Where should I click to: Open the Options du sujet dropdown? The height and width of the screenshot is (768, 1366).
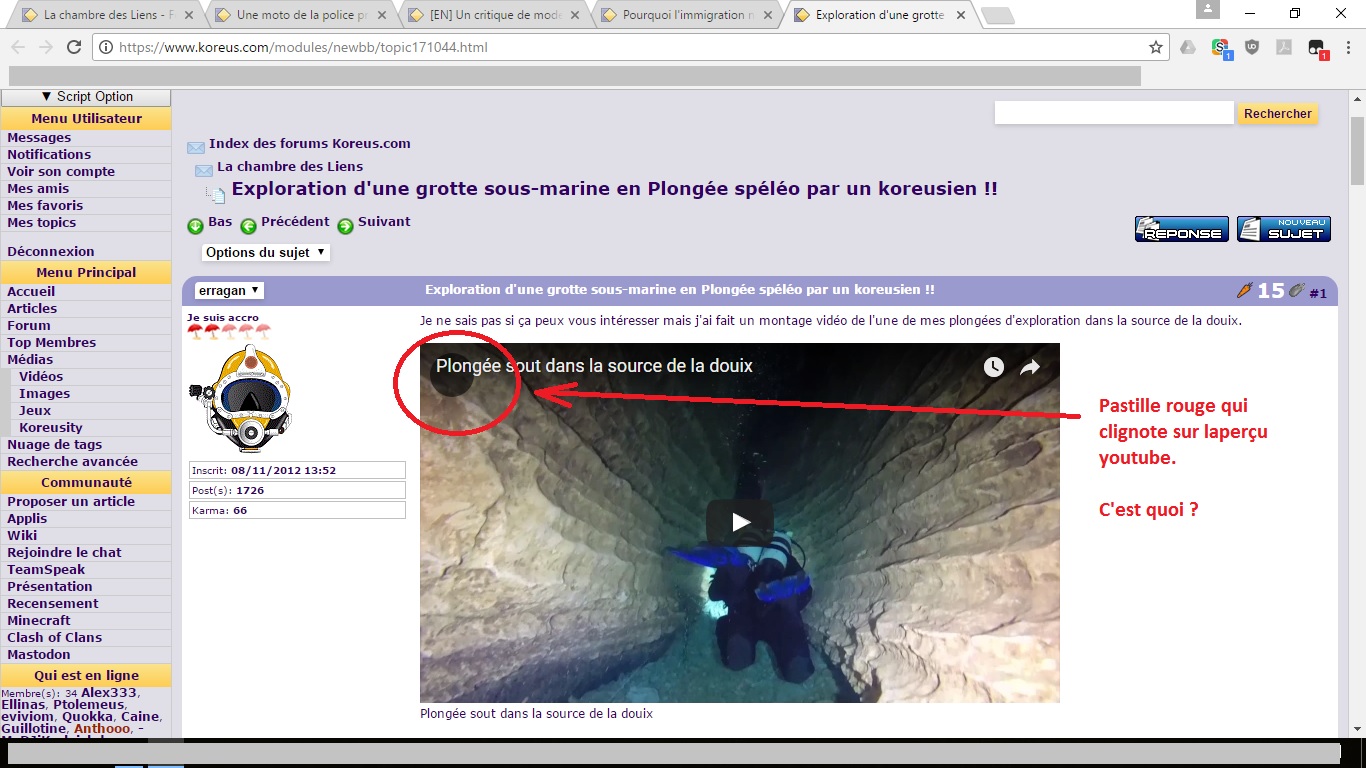265,253
